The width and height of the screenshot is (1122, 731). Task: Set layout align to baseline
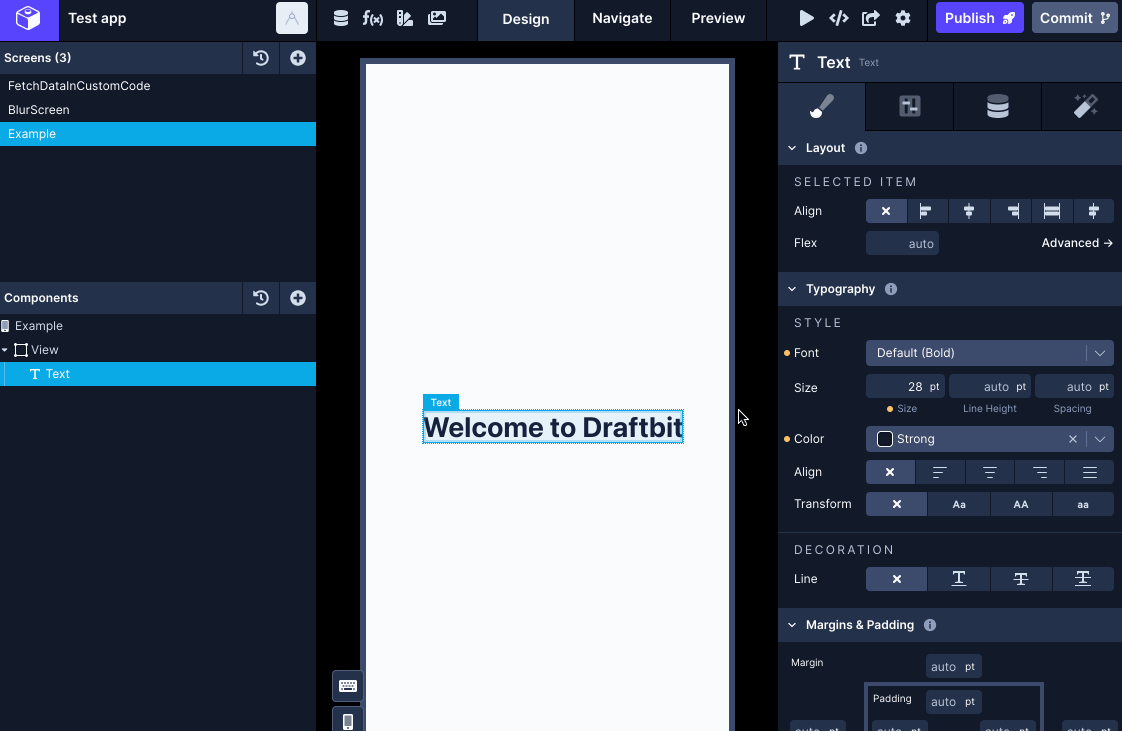tap(1093, 211)
